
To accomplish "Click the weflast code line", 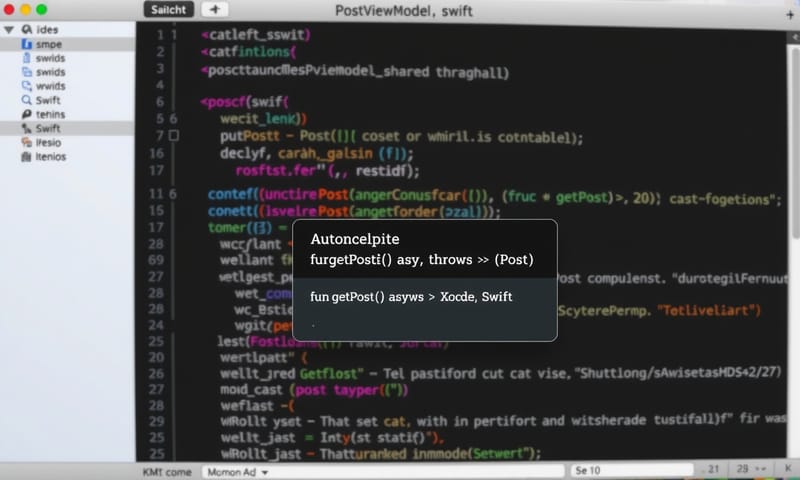I will point(258,406).
